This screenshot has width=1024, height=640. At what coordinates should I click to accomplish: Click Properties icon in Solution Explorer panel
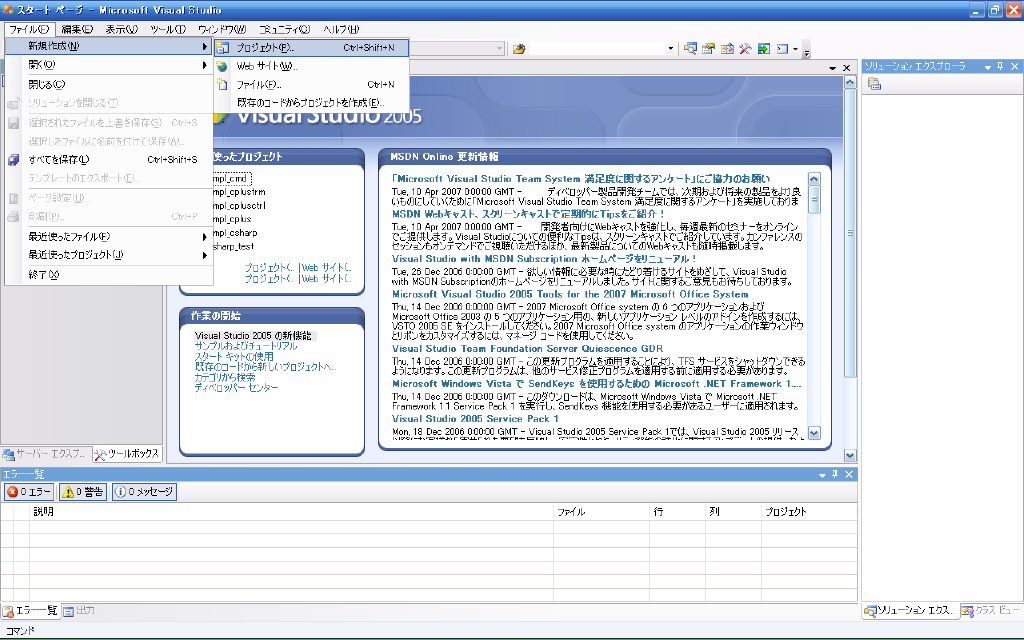click(874, 84)
